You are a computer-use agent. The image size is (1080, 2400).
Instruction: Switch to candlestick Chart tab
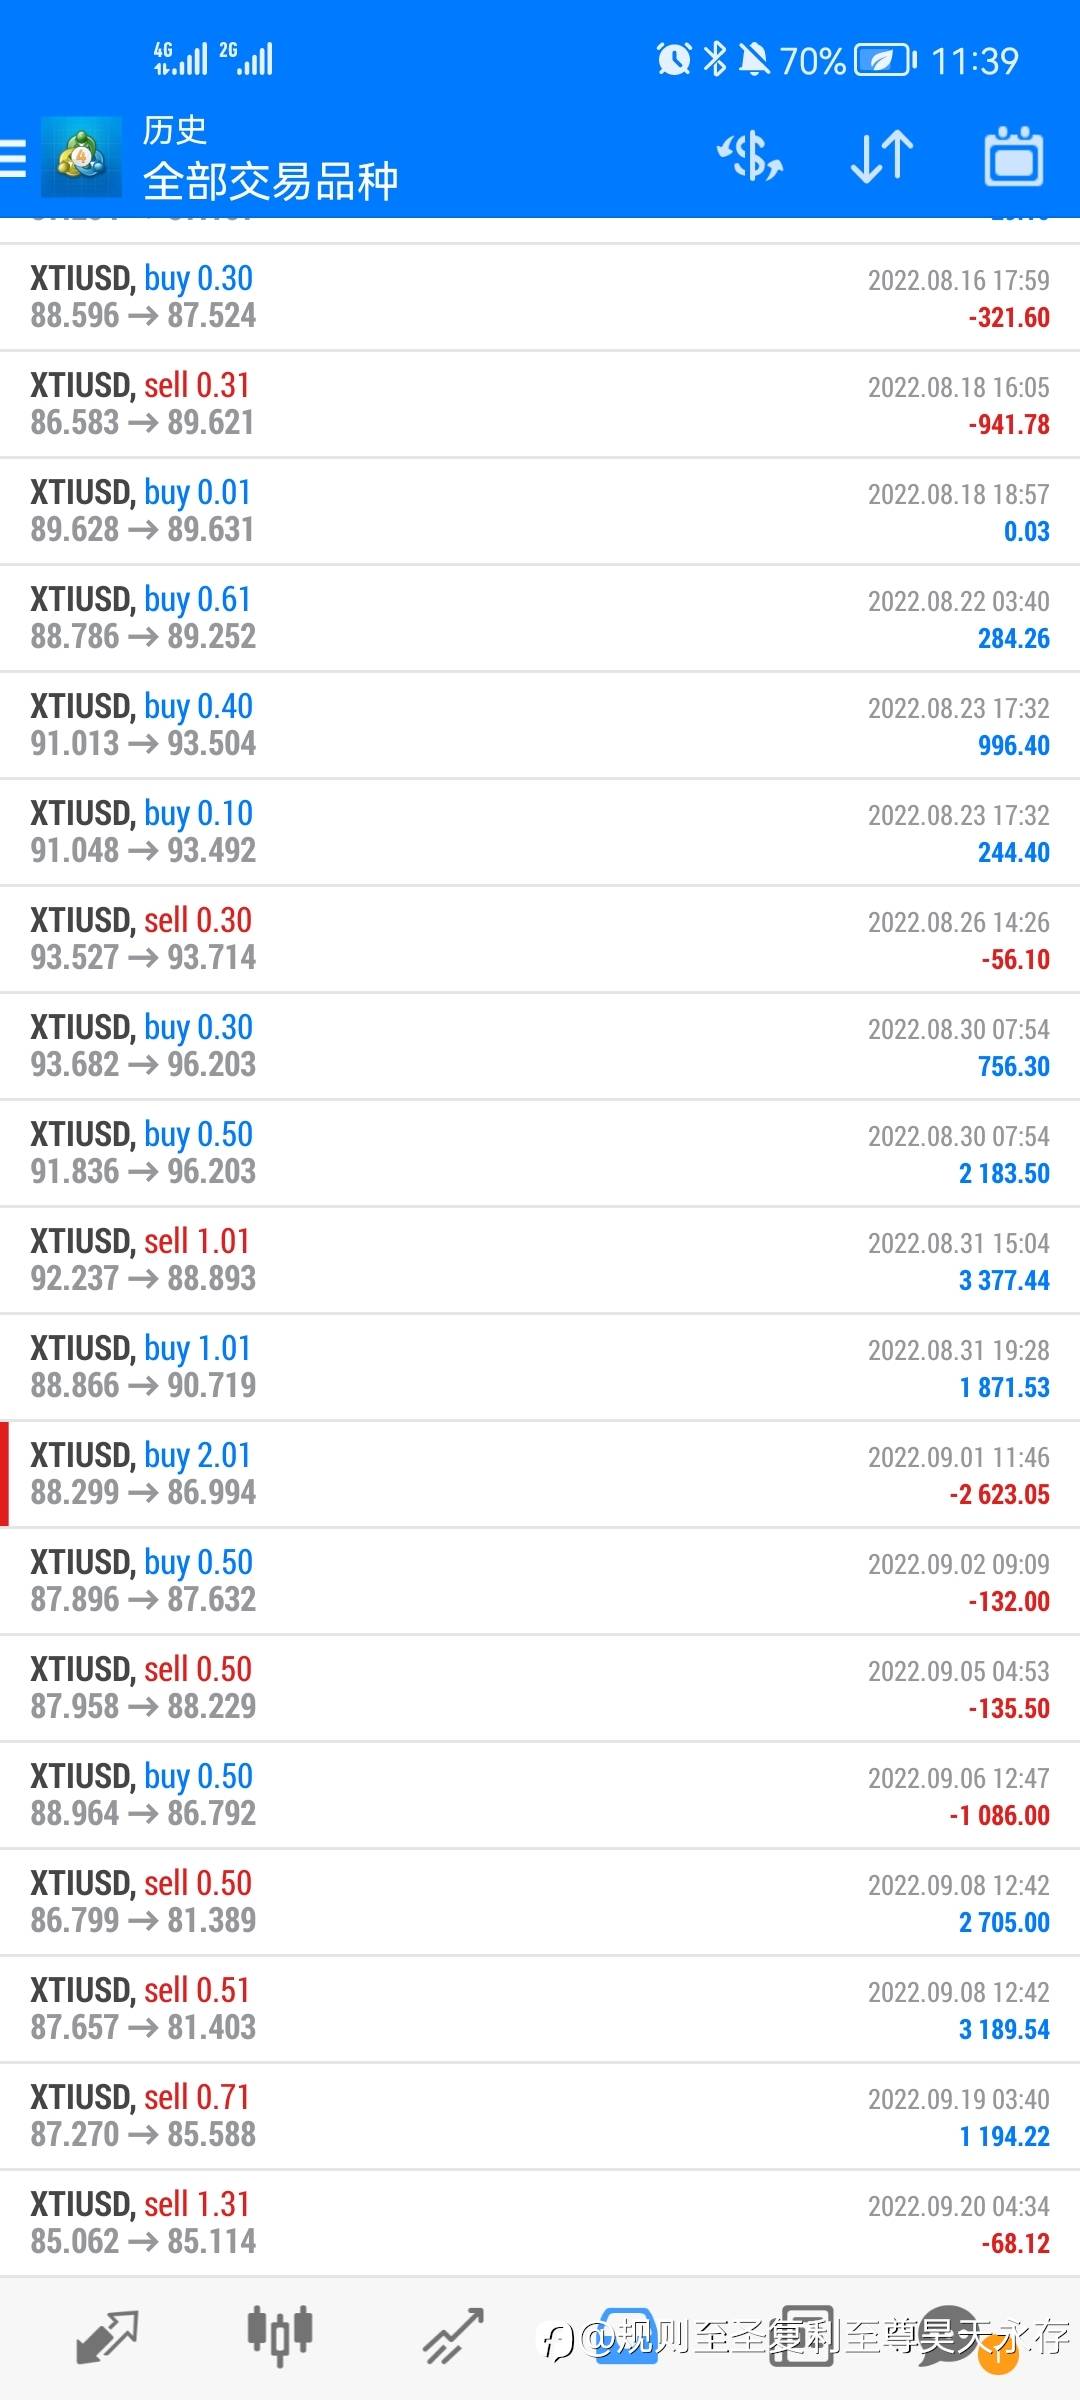click(x=280, y=2337)
